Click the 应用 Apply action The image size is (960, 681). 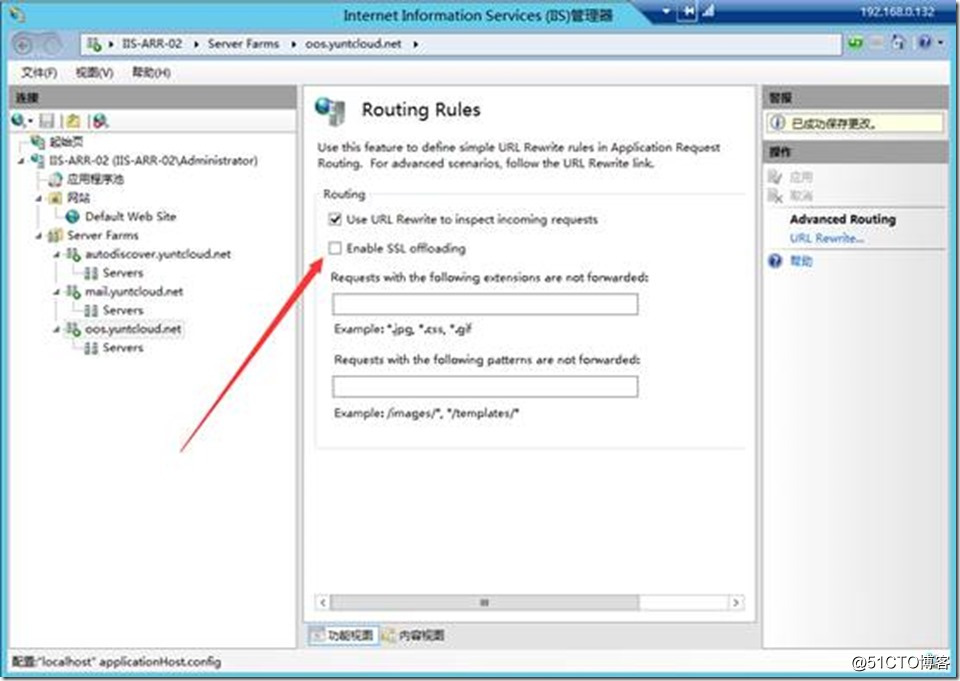point(801,177)
